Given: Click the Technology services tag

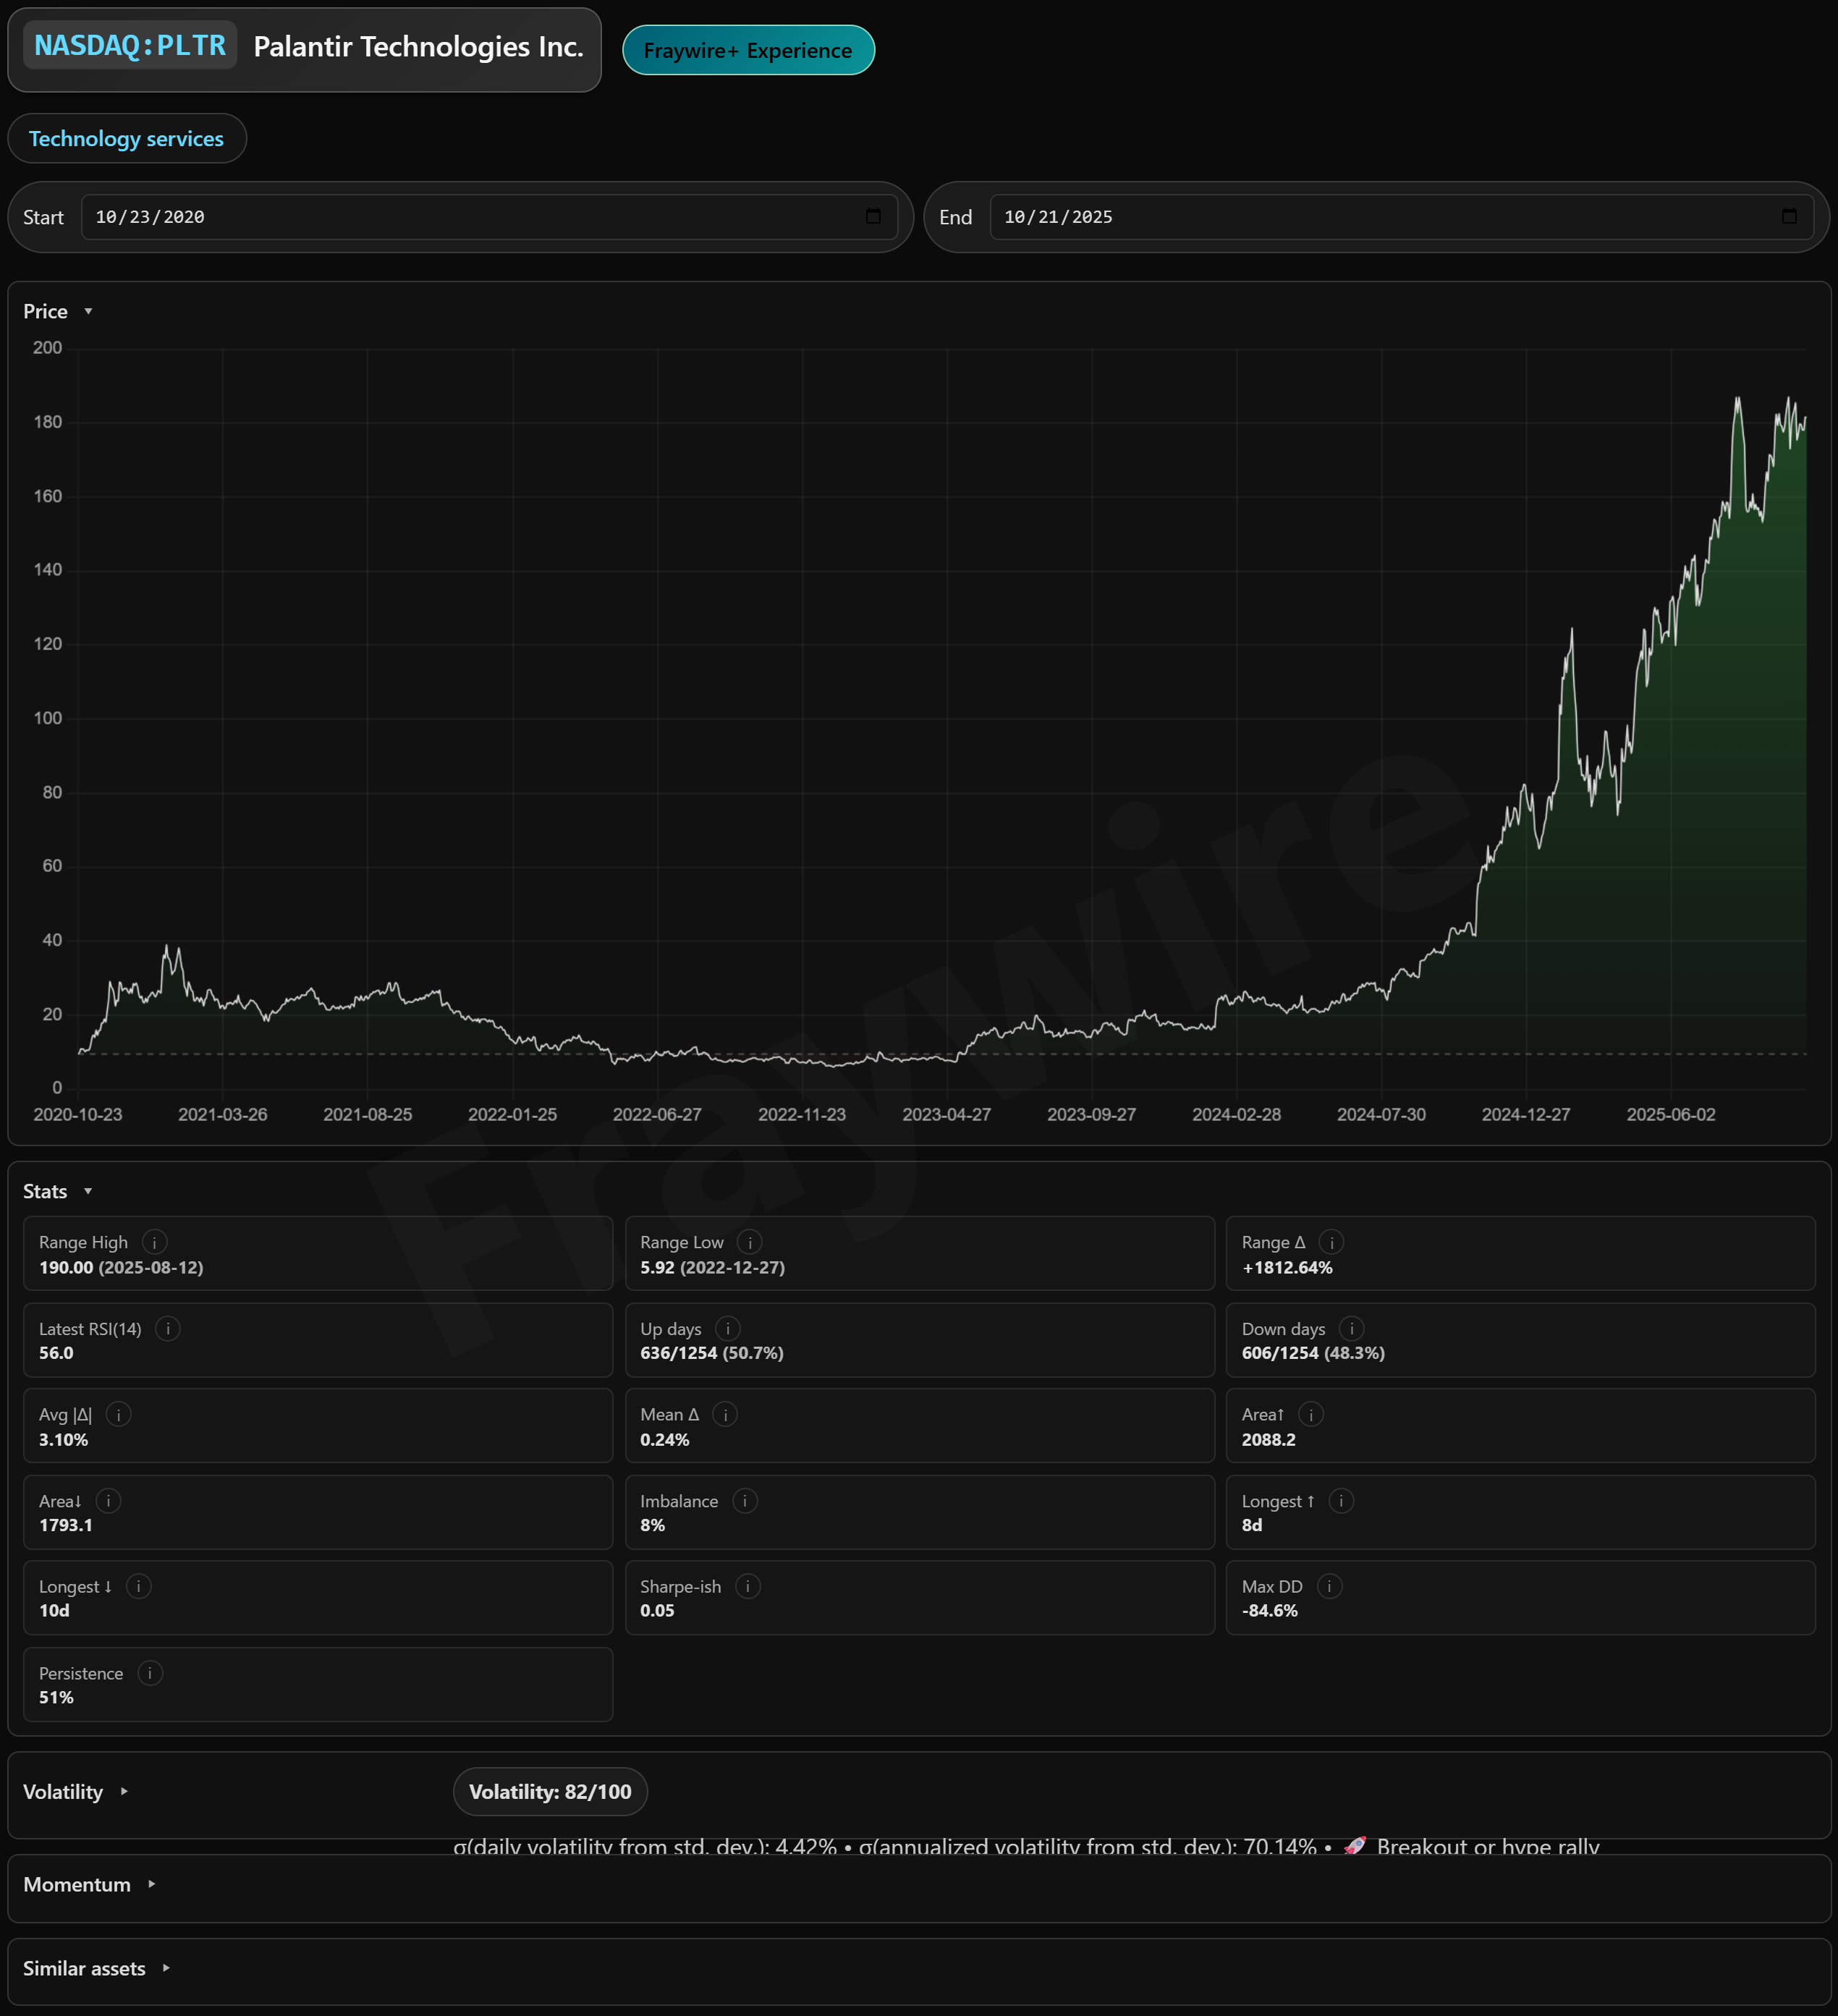Looking at the screenshot, I should pos(126,139).
